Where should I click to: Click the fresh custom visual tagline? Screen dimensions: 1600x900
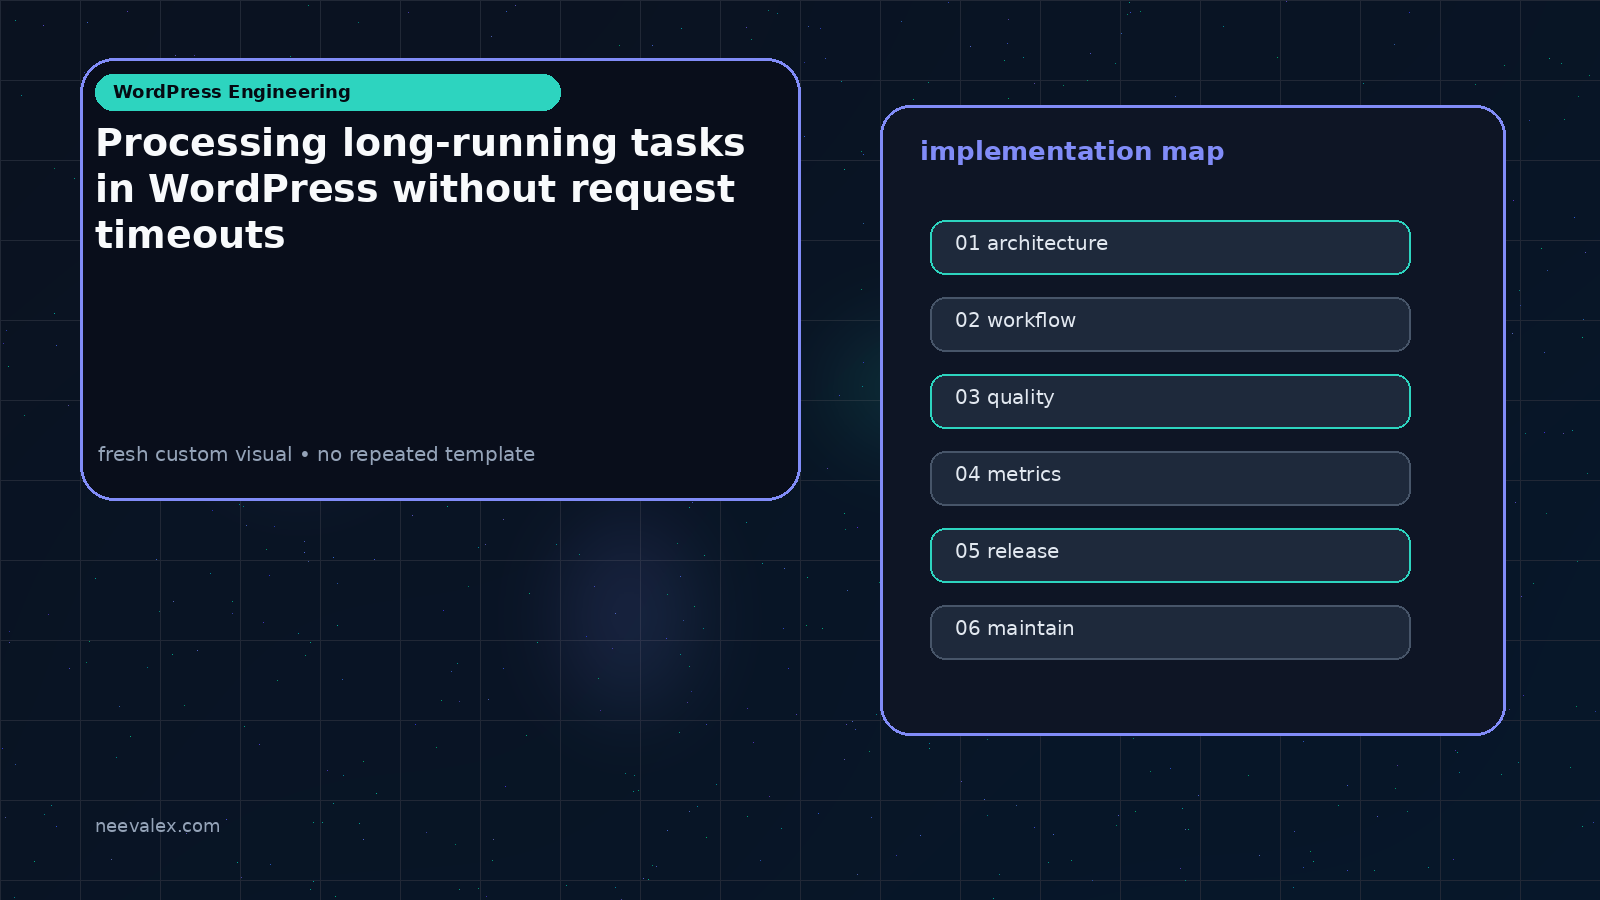pos(316,454)
